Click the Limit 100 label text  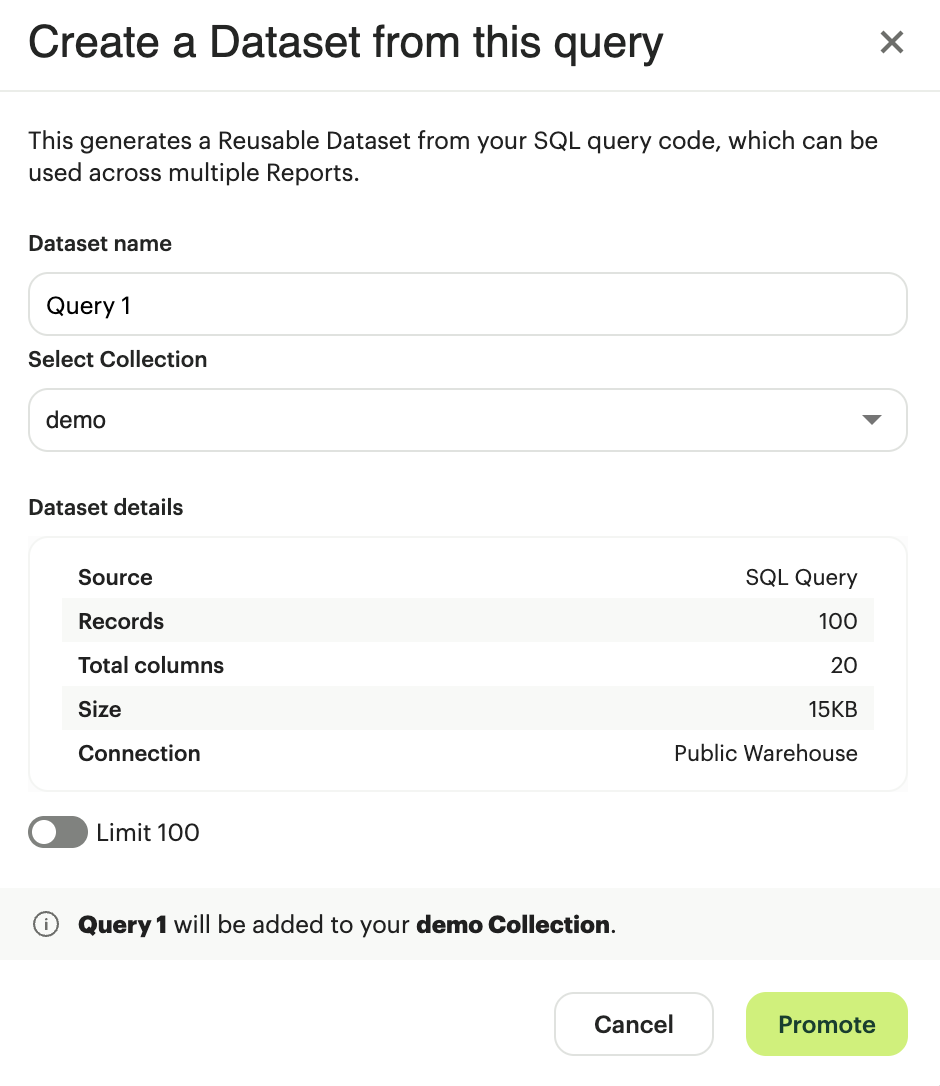click(148, 832)
